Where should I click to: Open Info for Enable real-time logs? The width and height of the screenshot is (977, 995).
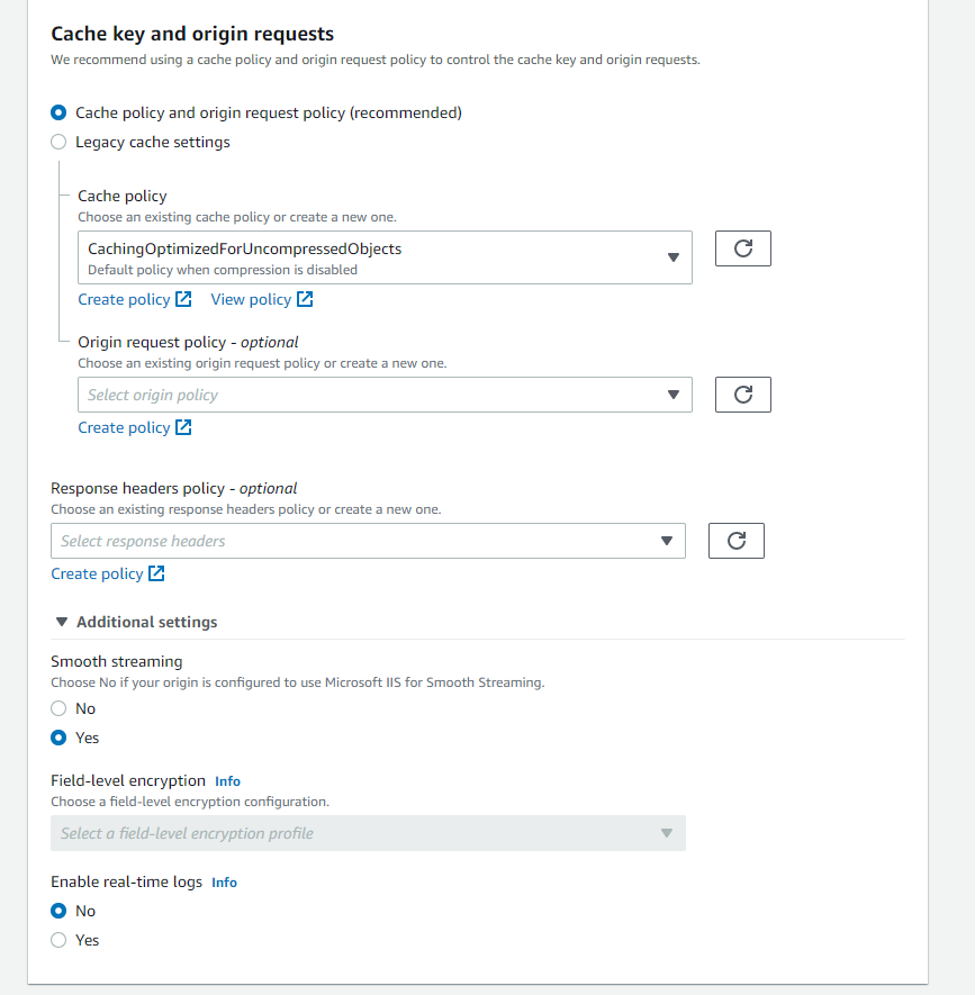pos(224,882)
